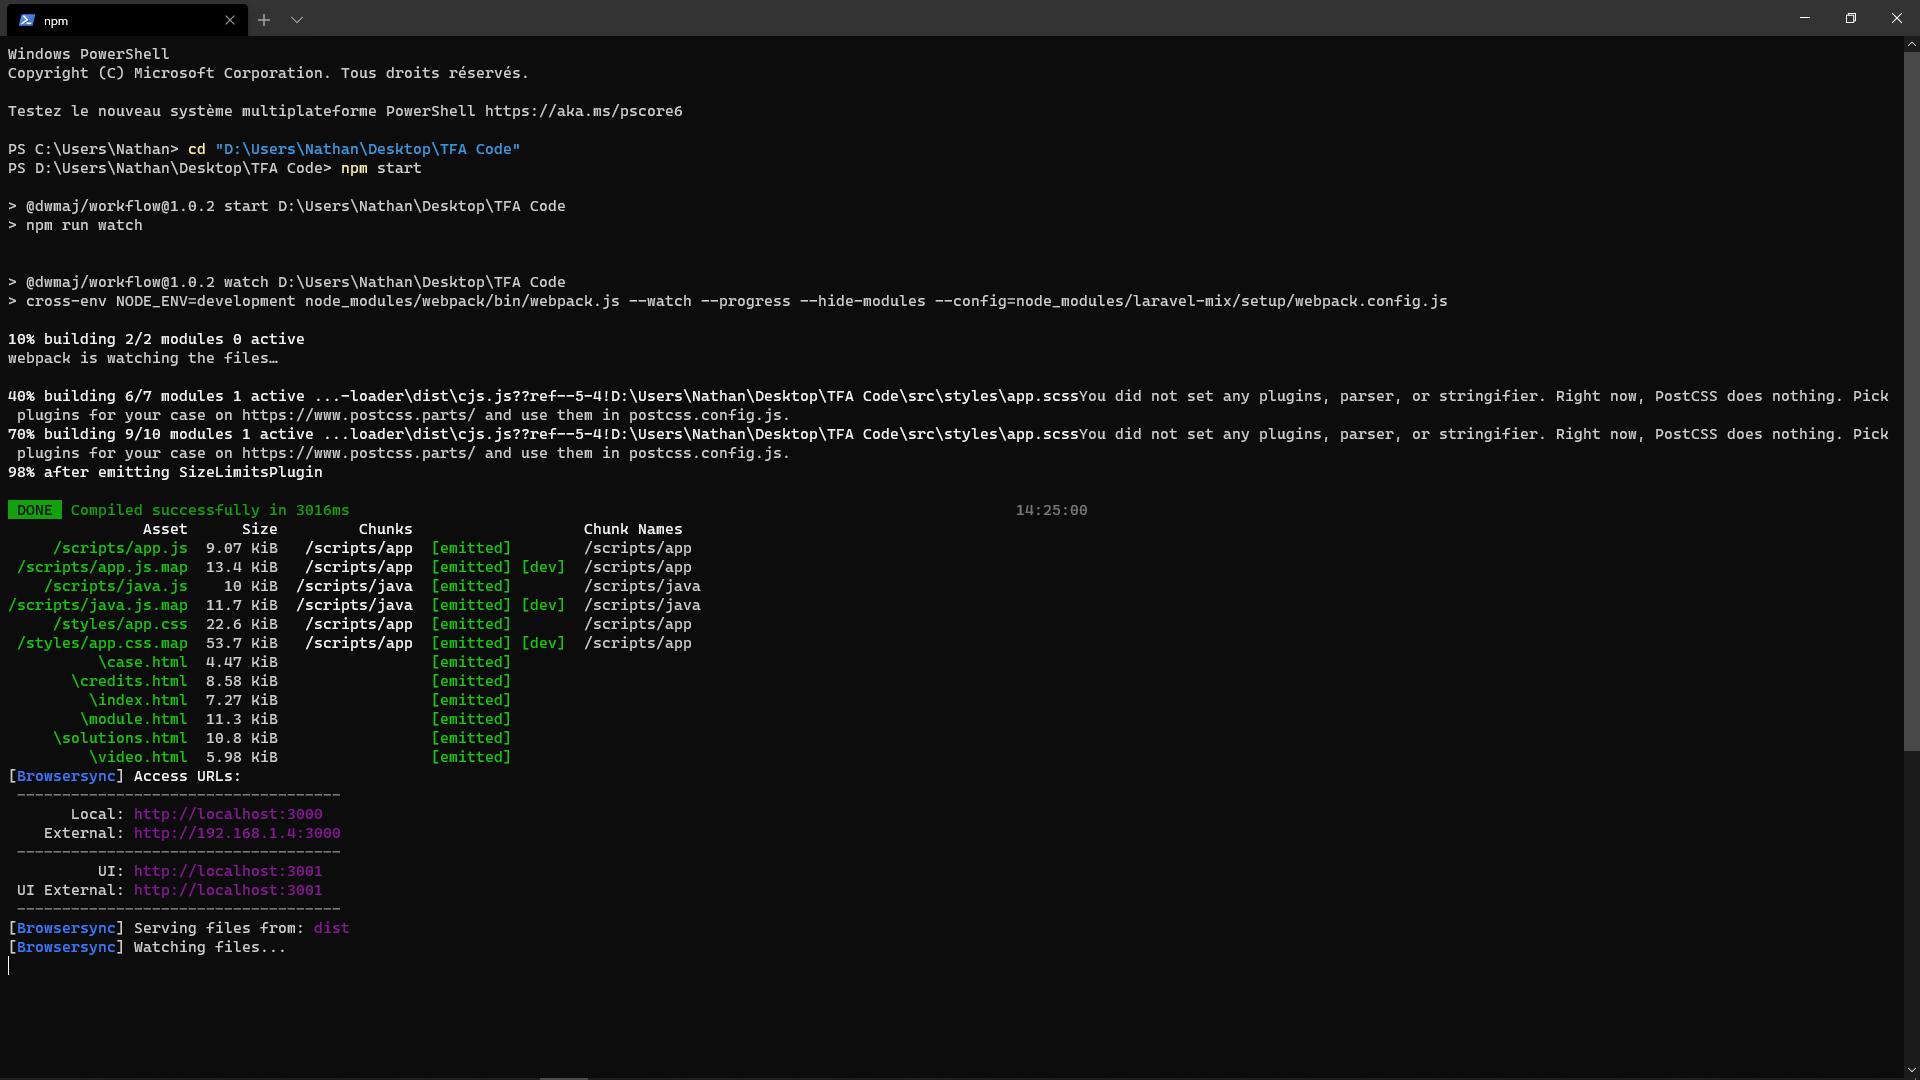Click the cross-env NODE_ENV=development command line
The image size is (1920, 1080).
coord(728,301)
